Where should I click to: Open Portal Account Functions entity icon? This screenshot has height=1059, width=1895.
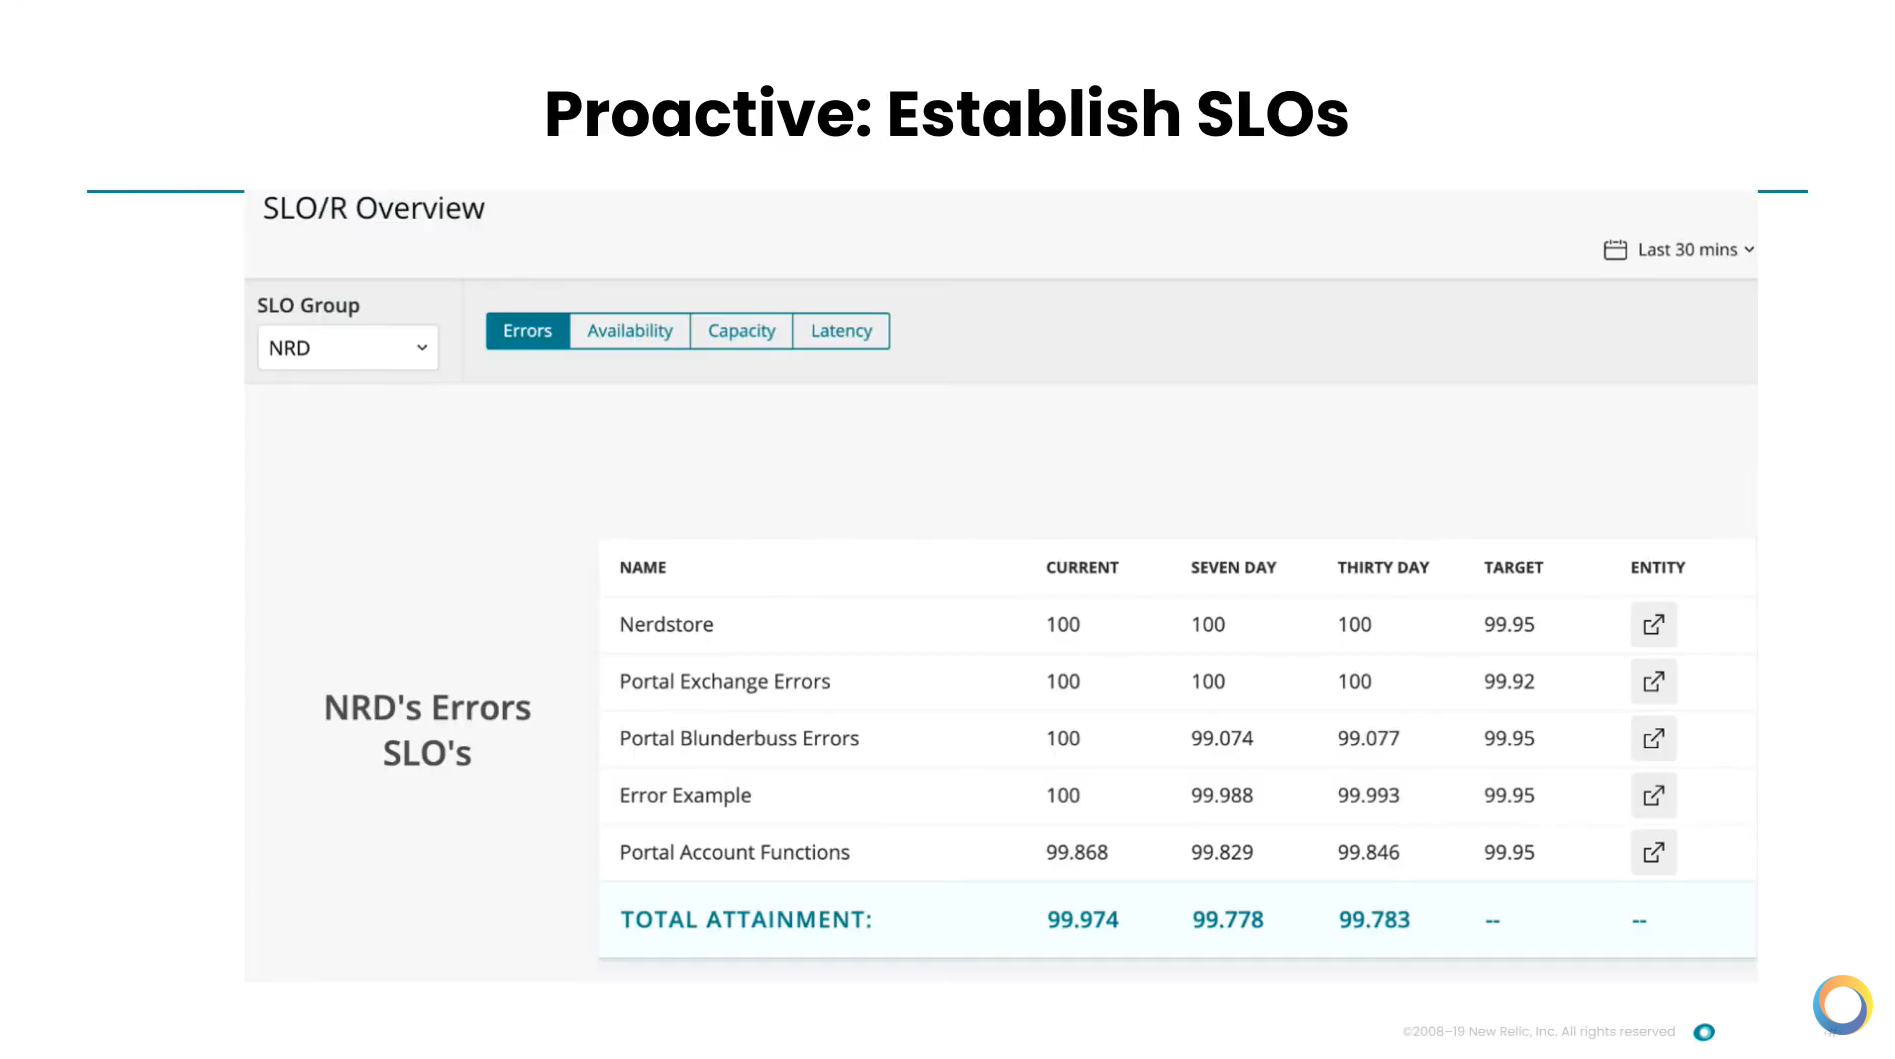coord(1653,853)
